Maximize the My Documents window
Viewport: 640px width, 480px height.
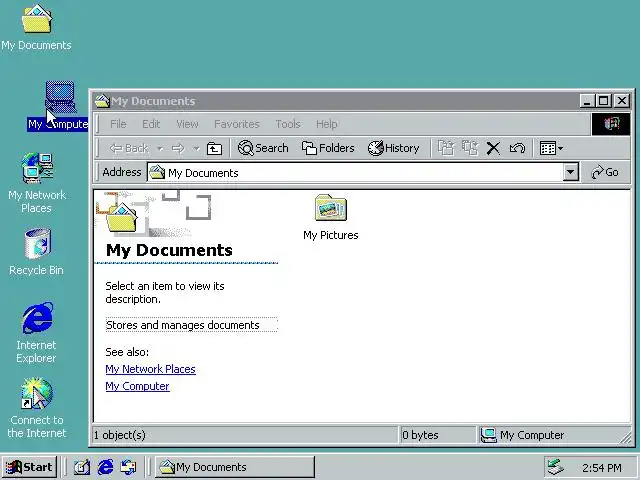click(603, 101)
